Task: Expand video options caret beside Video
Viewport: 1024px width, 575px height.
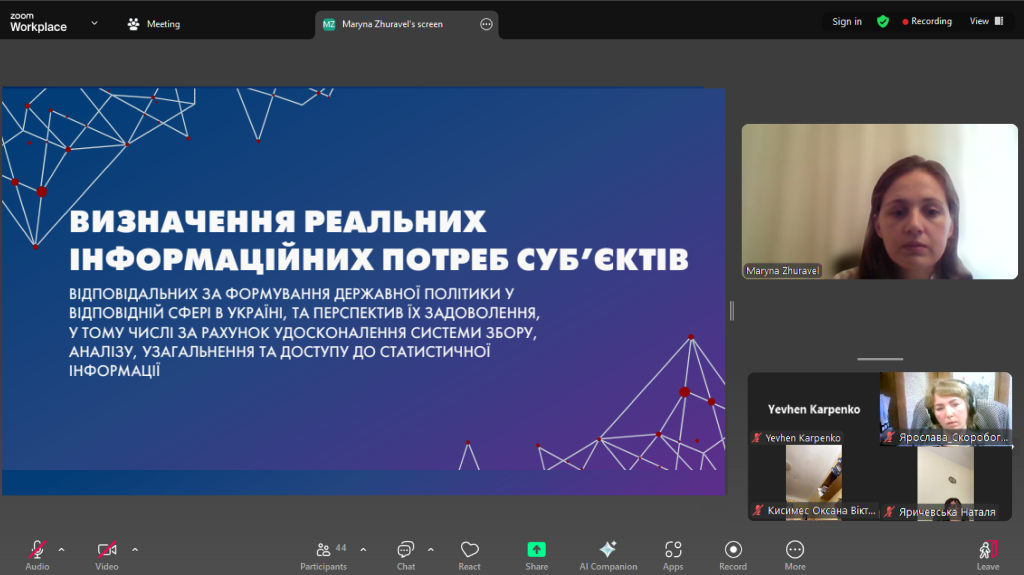Action: (135, 550)
